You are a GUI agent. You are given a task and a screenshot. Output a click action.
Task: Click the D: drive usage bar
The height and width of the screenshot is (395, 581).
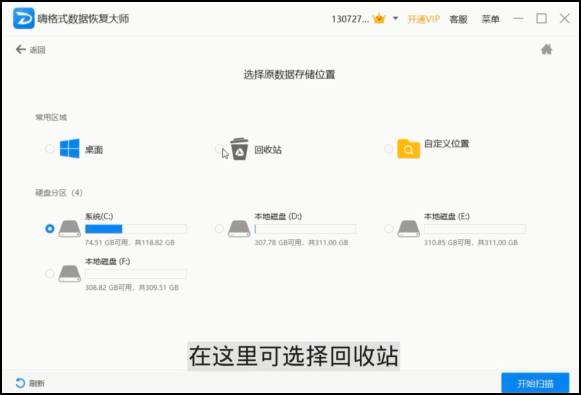(305, 229)
